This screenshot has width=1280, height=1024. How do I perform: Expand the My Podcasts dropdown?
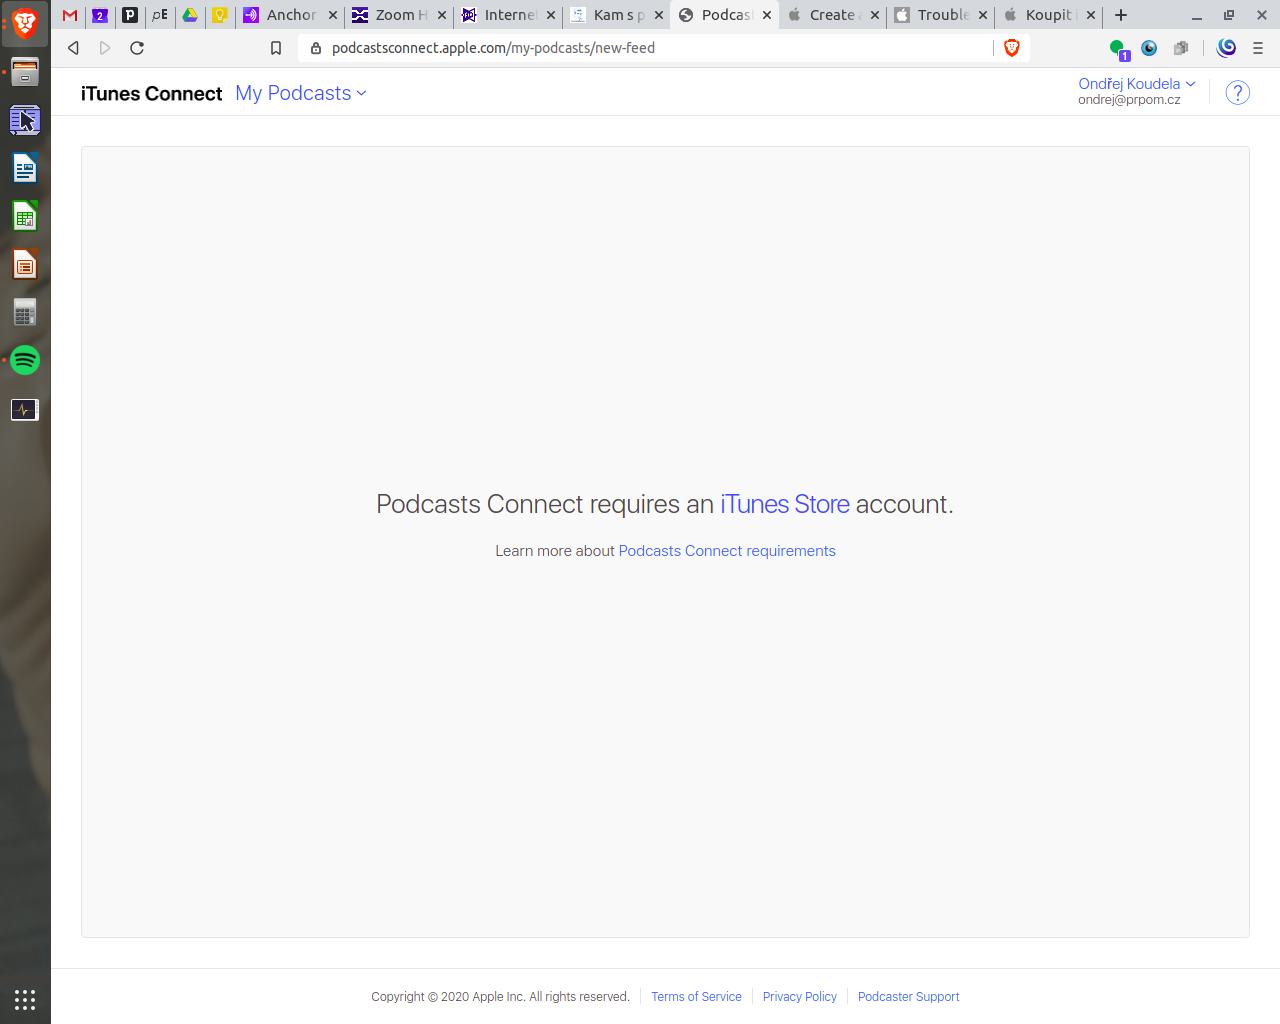(301, 93)
